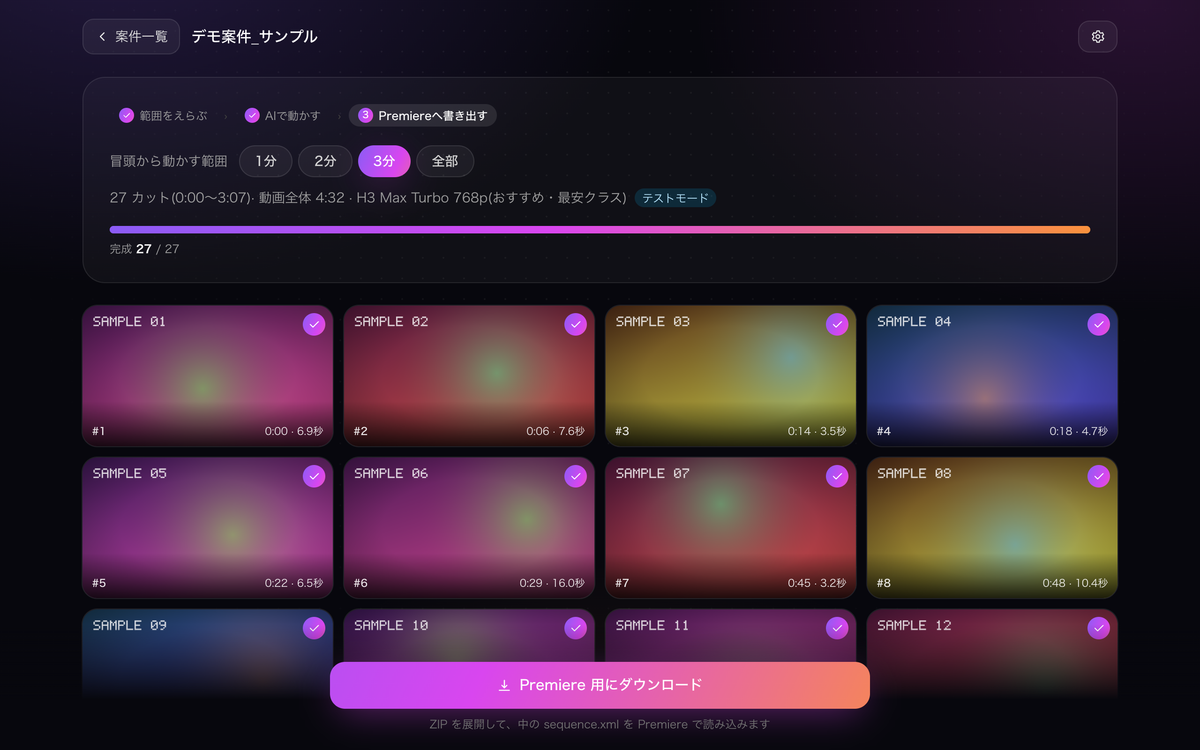Uncheck SAMPLE 05 checkmark
The image size is (1200, 750).
(314, 477)
